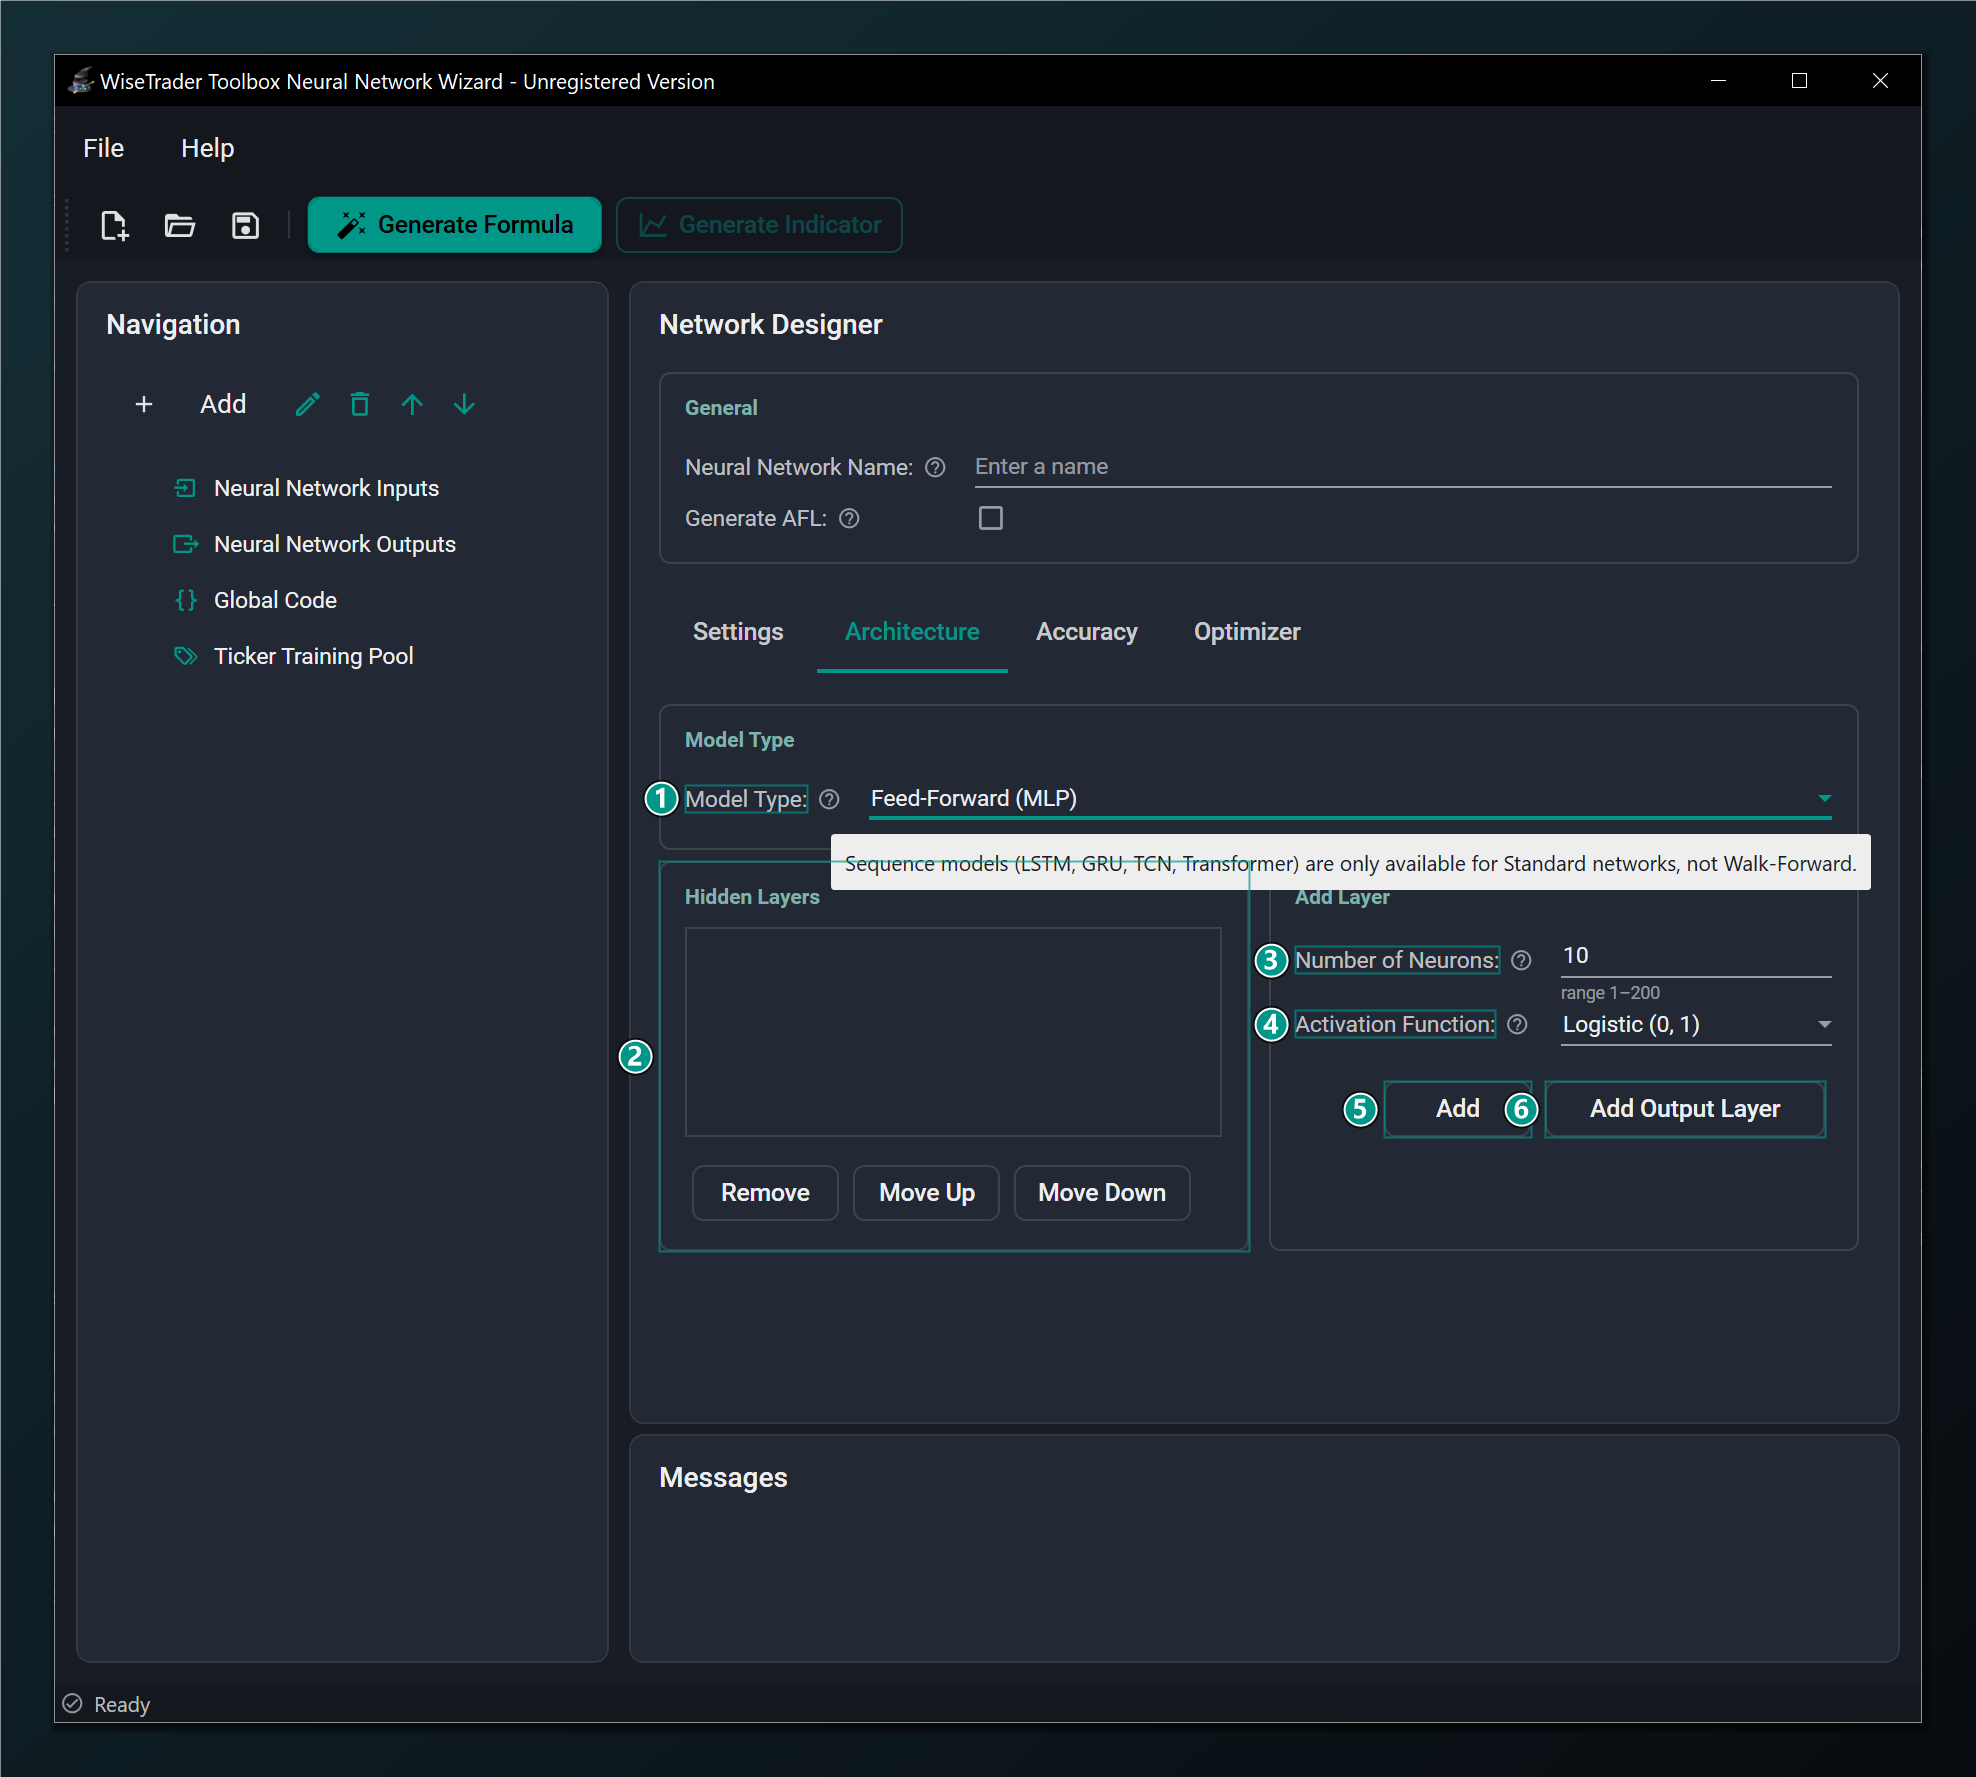Select Global Code tree item

click(x=275, y=600)
